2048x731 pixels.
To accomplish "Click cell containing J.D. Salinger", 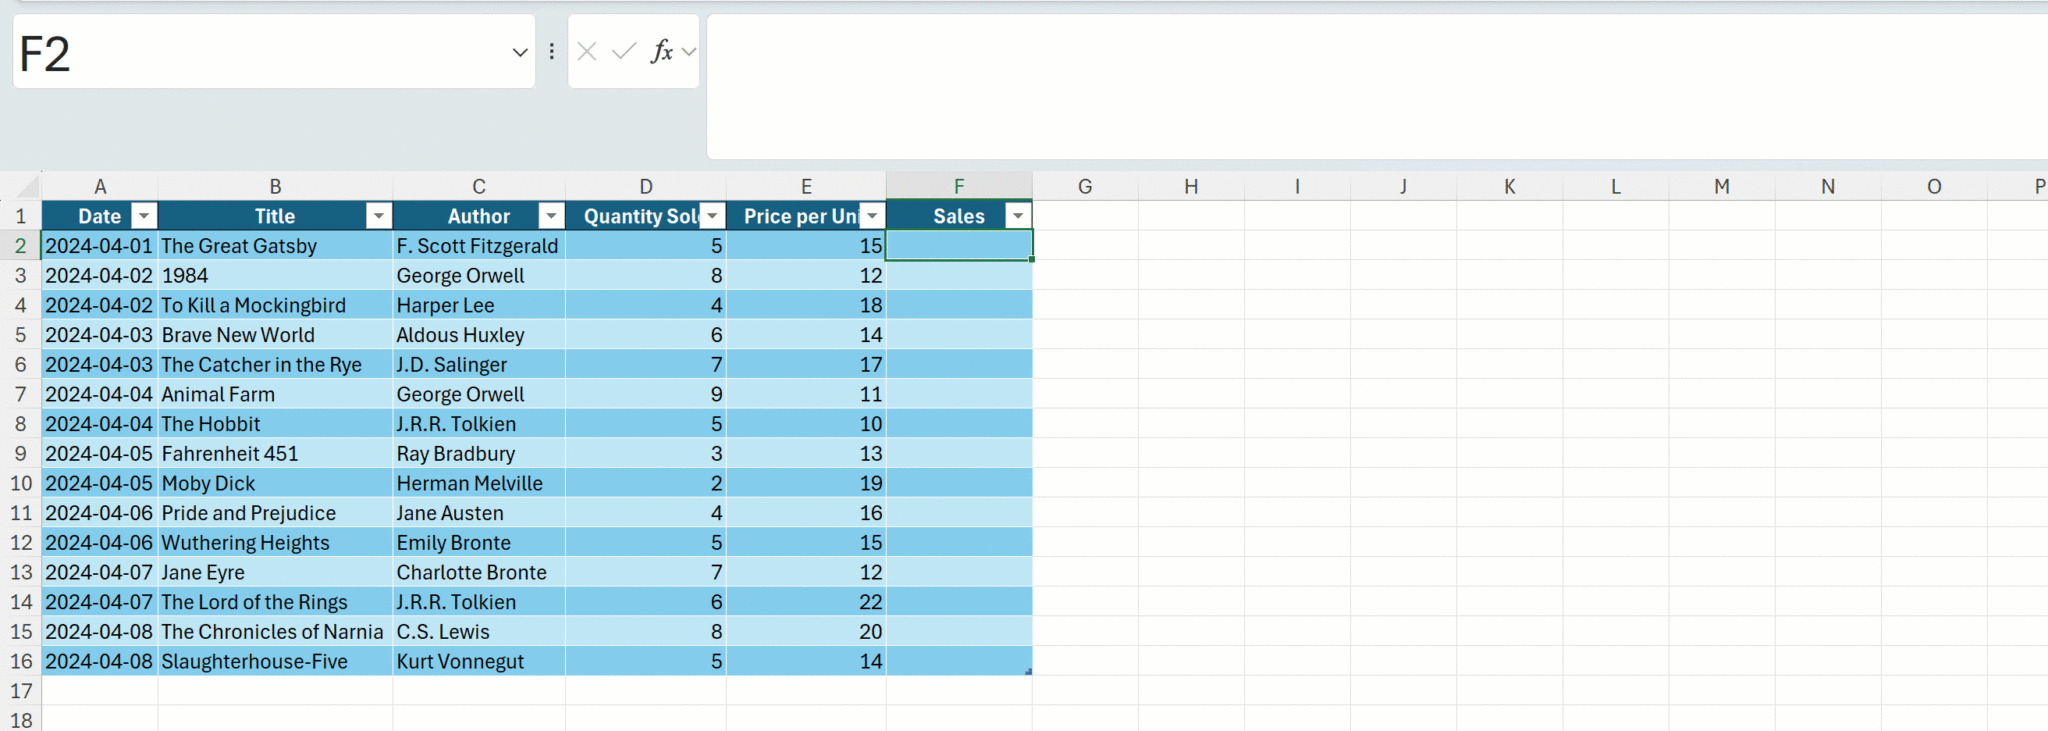I will tap(479, 365).
